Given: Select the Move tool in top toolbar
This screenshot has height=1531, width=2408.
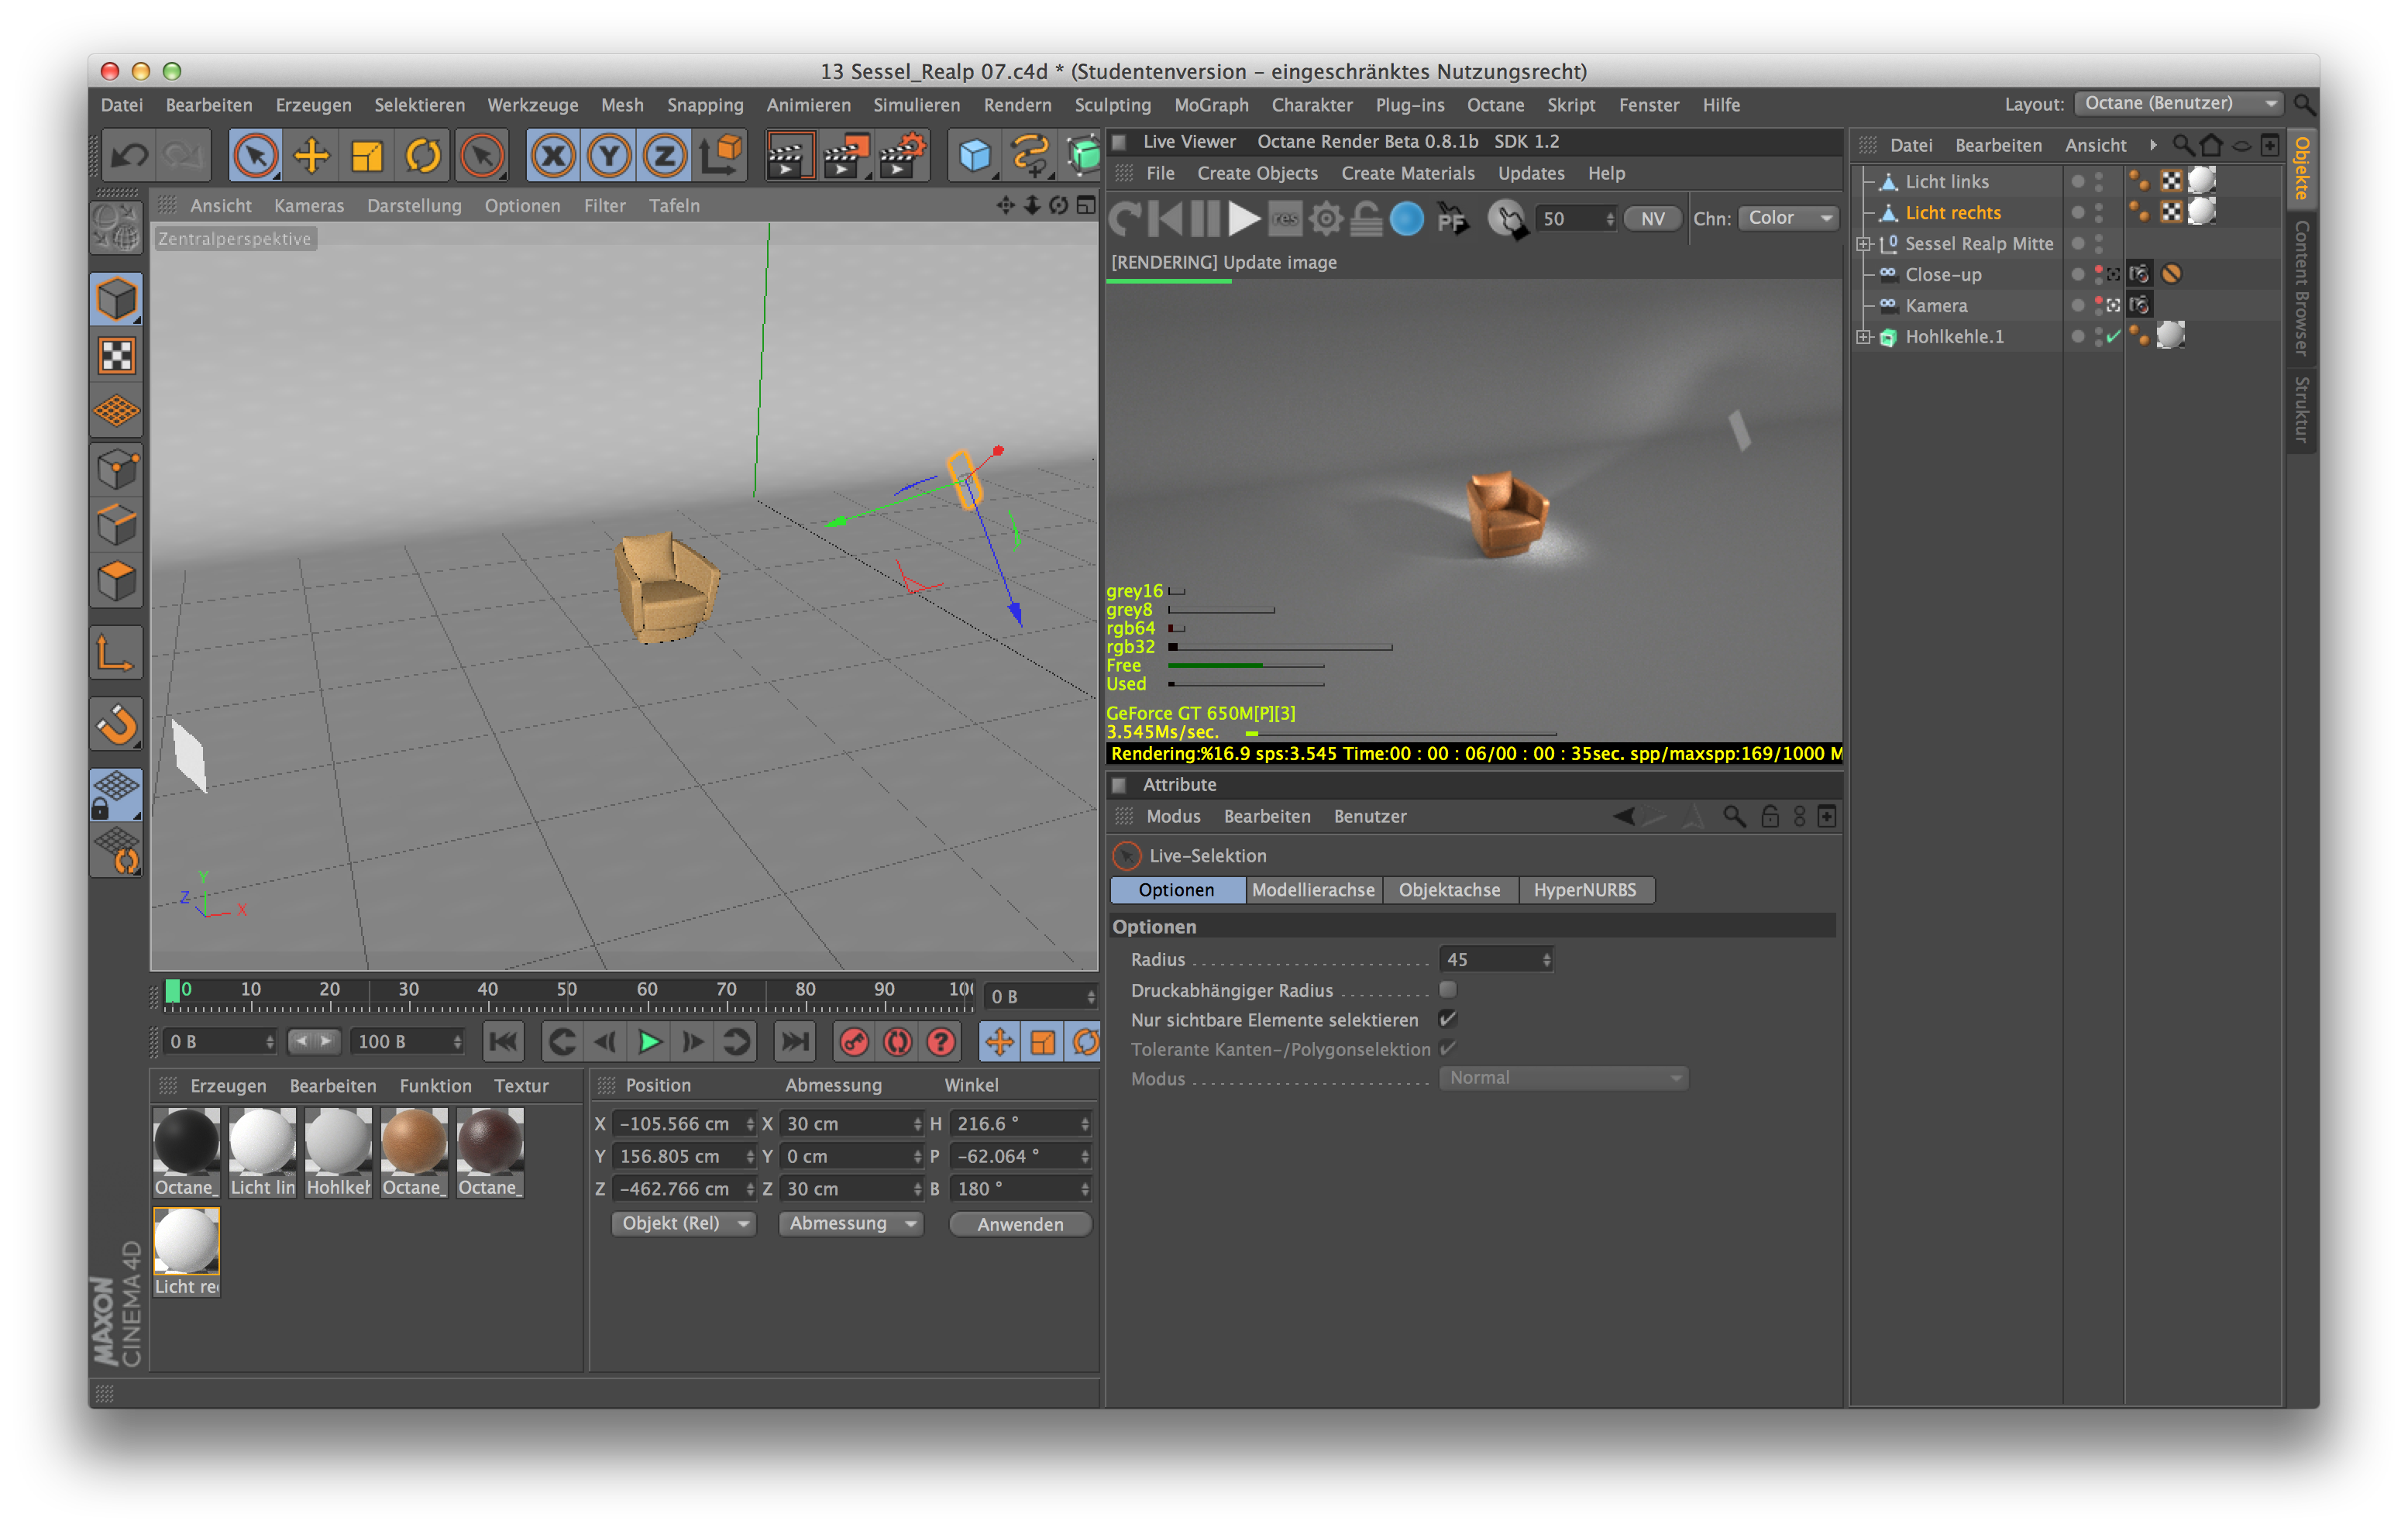Looking at the screenshot, I should point(311,156).
